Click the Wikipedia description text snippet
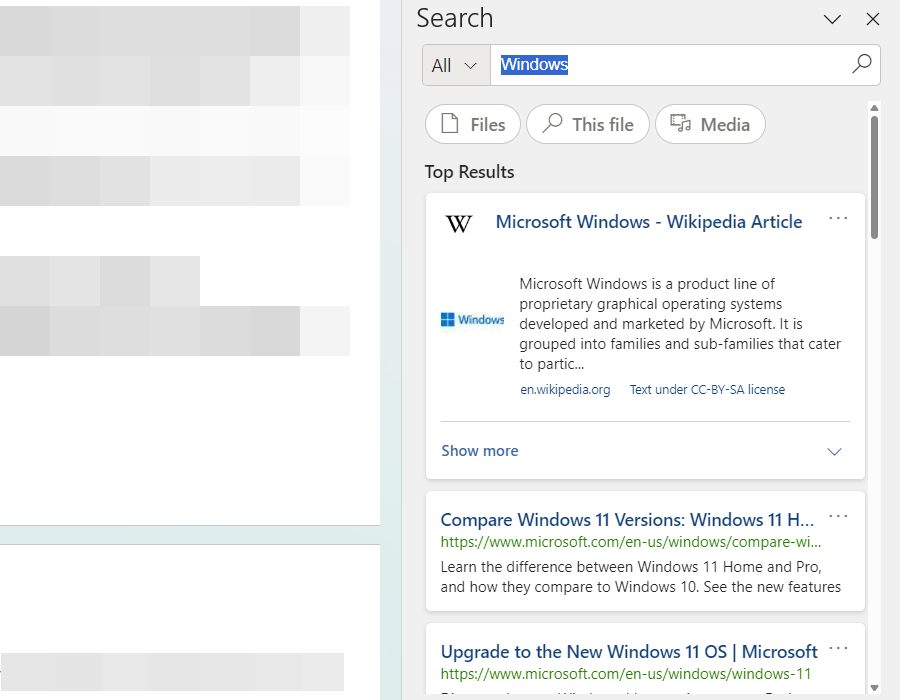900x700 pixels. [680, 324]
